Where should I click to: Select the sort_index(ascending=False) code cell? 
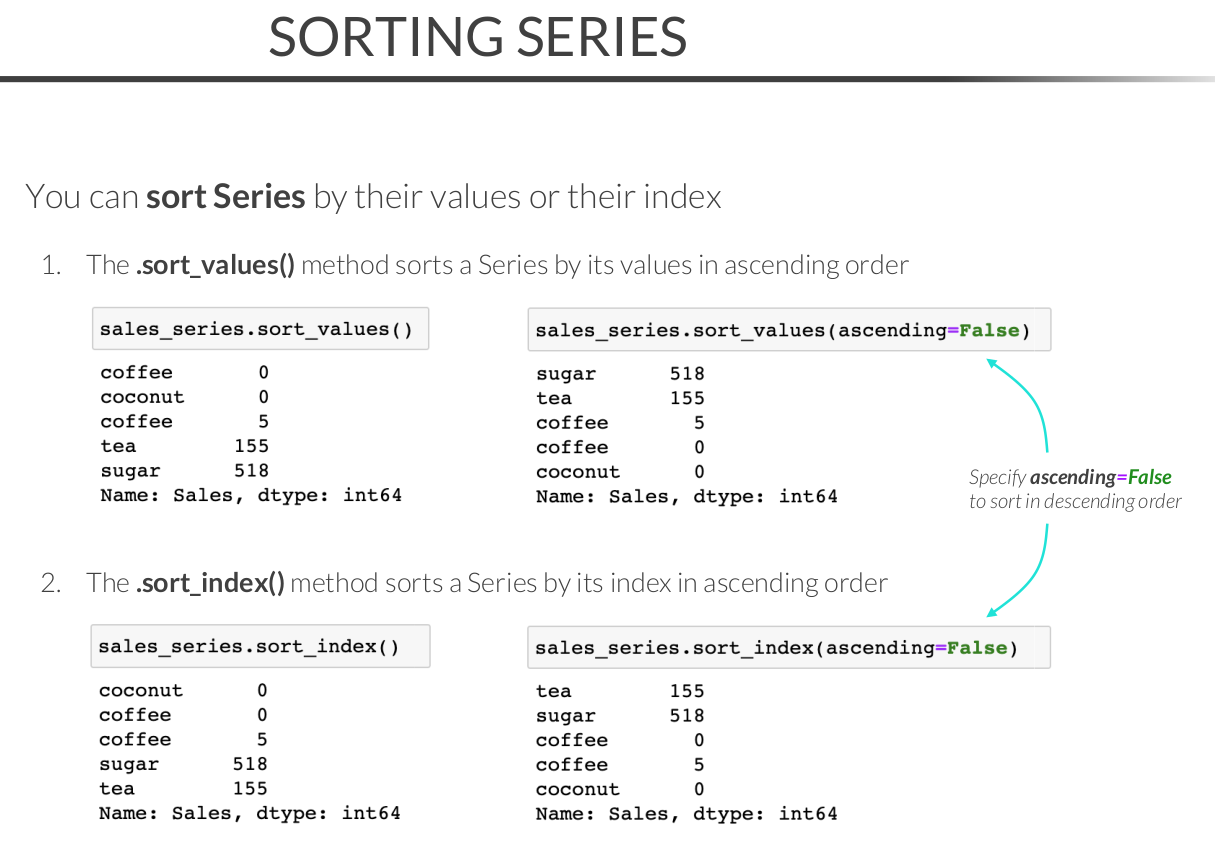[x=788, y=647]
